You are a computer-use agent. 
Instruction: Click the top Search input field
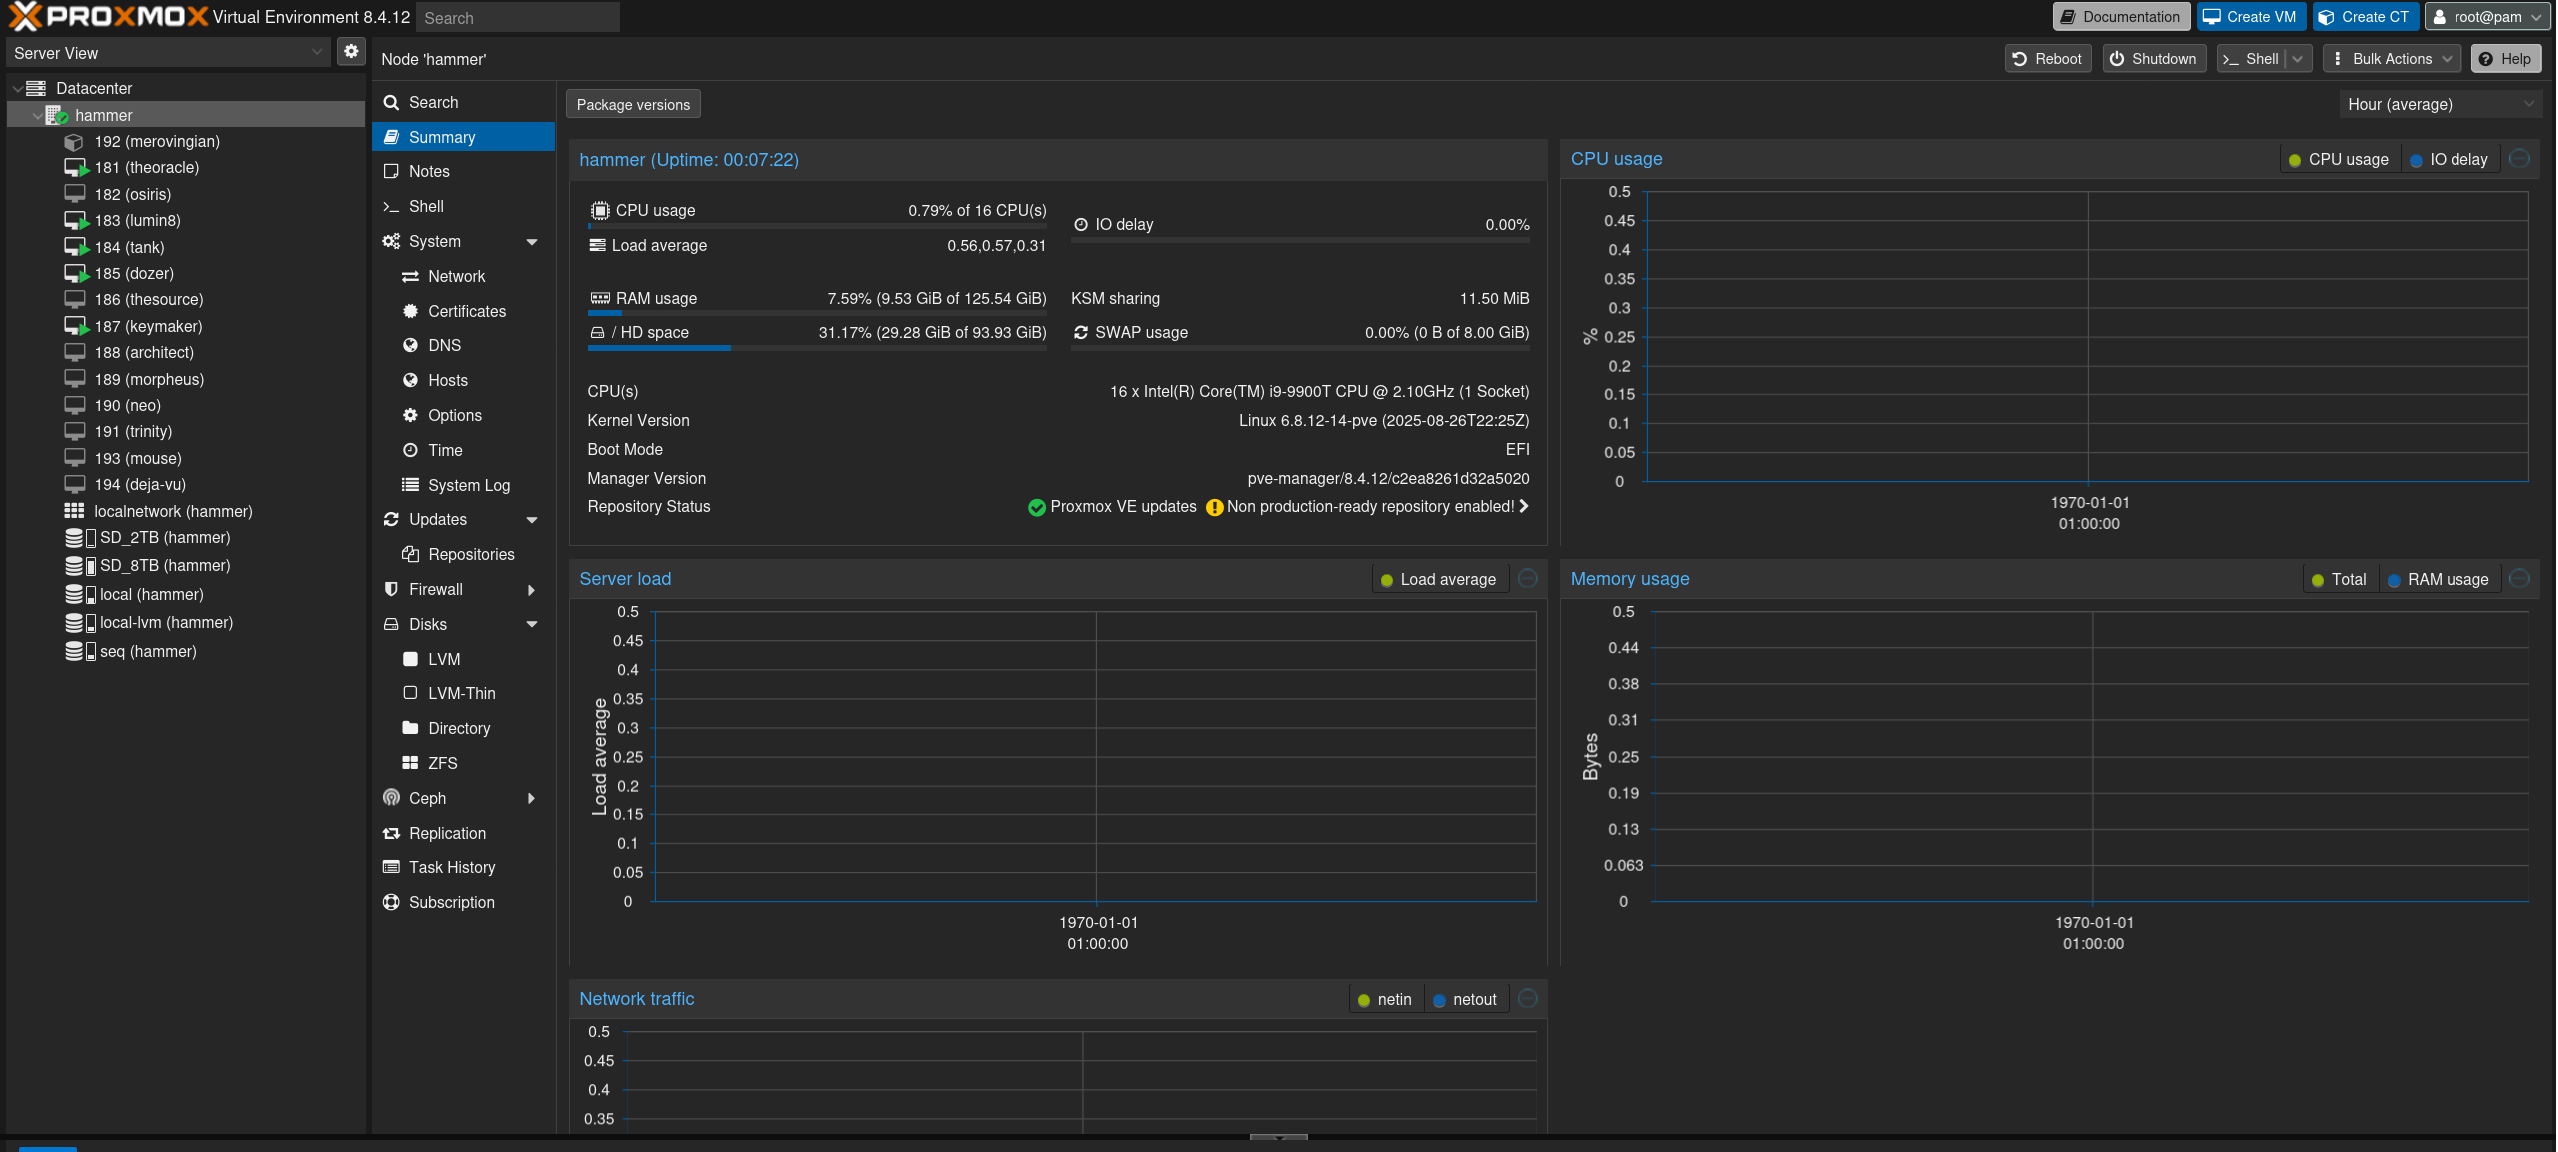(517, 17)
